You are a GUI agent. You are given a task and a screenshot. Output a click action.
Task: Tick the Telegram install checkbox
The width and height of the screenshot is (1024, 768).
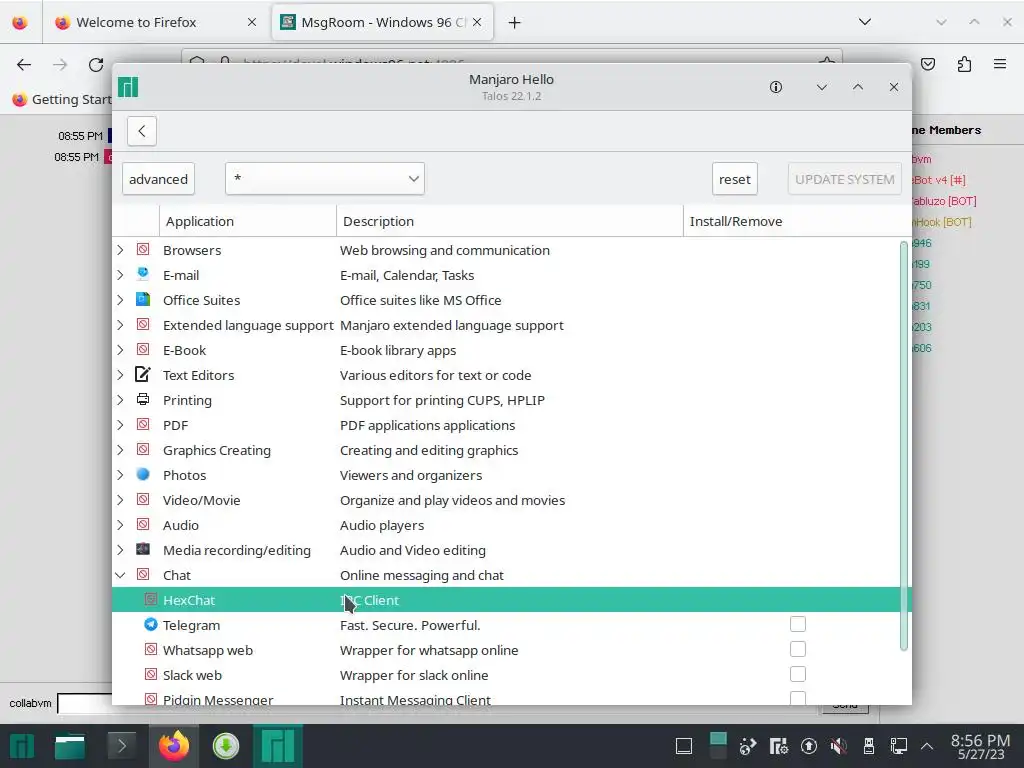798,624
